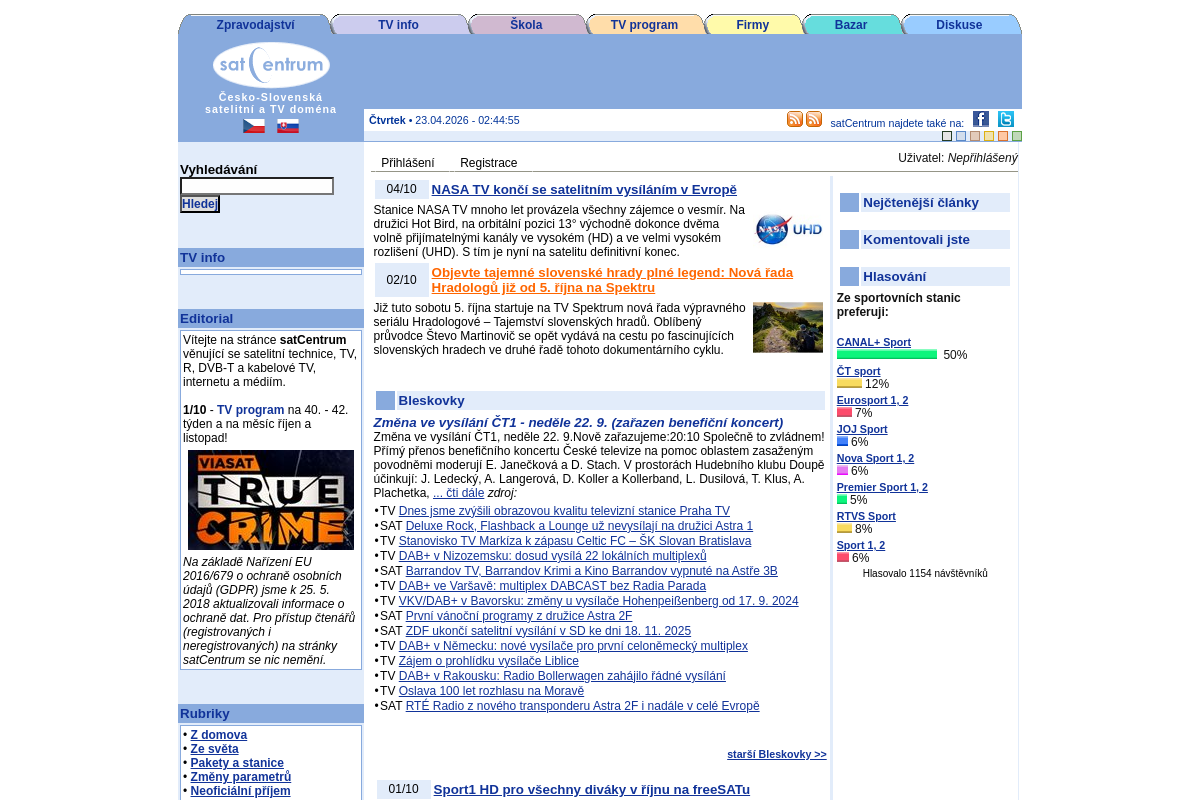1200x800 pixels.
Task: Click the first RSS feed icon
Action: (795, 120)
